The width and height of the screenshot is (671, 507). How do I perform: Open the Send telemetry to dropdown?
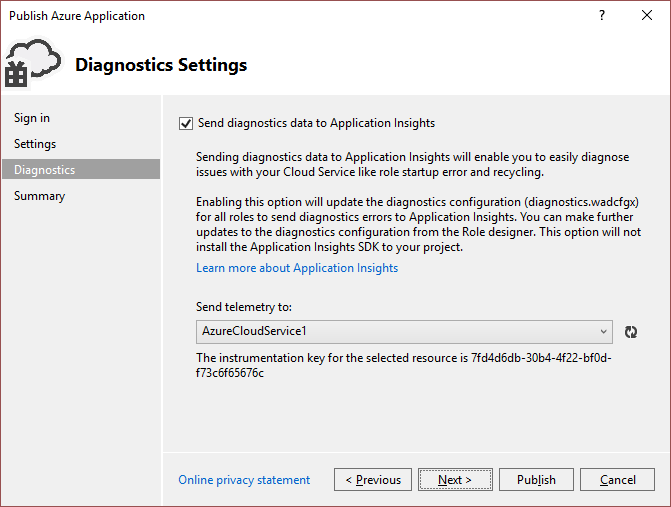tap(404, 332)
